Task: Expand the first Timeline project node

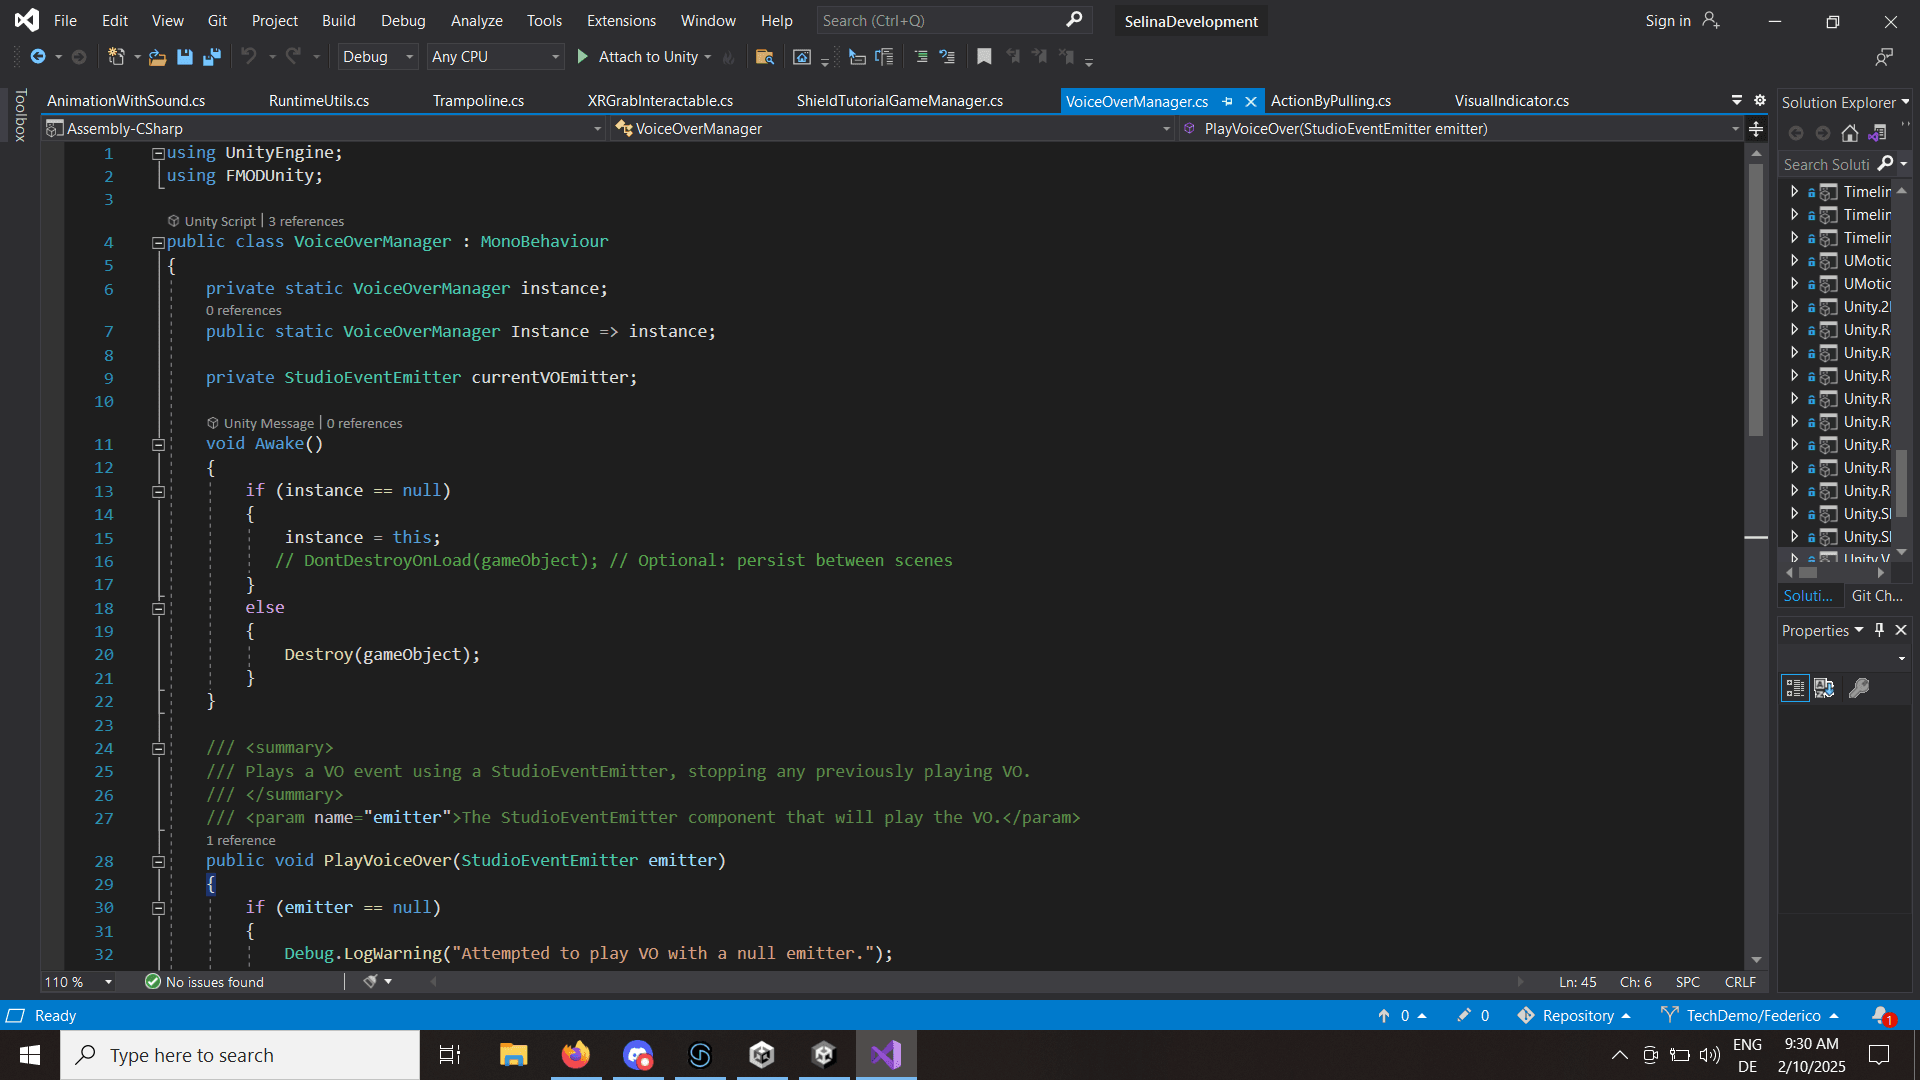Action: pyautogui.click(x=1794, y=191)
